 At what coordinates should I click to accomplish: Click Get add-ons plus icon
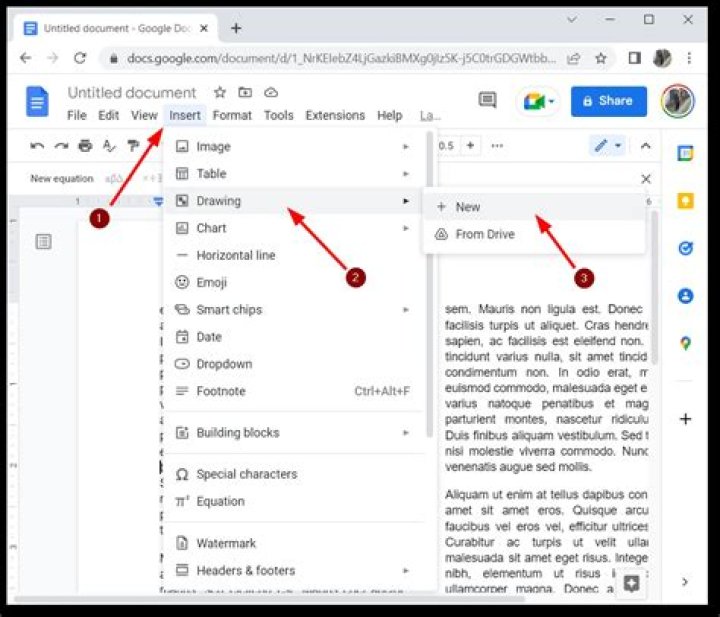click(685, 419)
